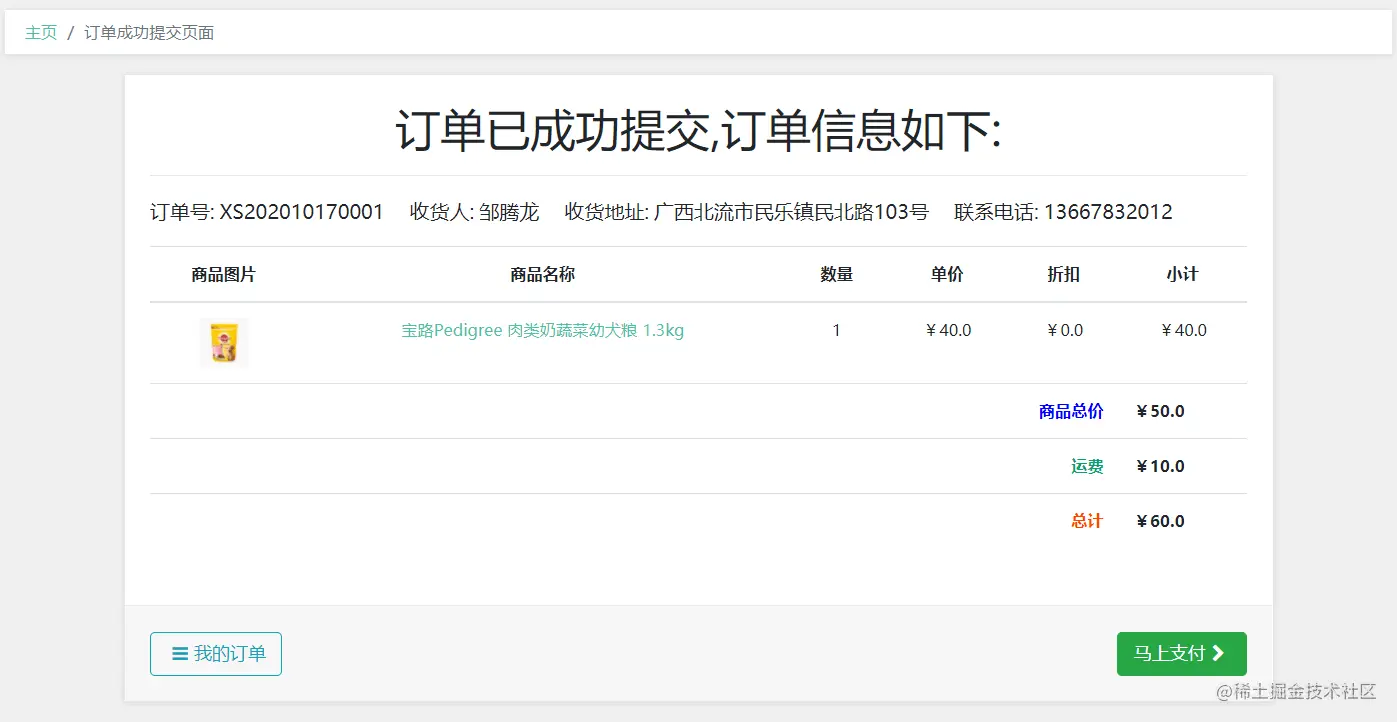Screen dimensions: 1397x722
Task: Click the 订单成功提交页面 breadcrumb text
Action: click(x=149, y=33)
